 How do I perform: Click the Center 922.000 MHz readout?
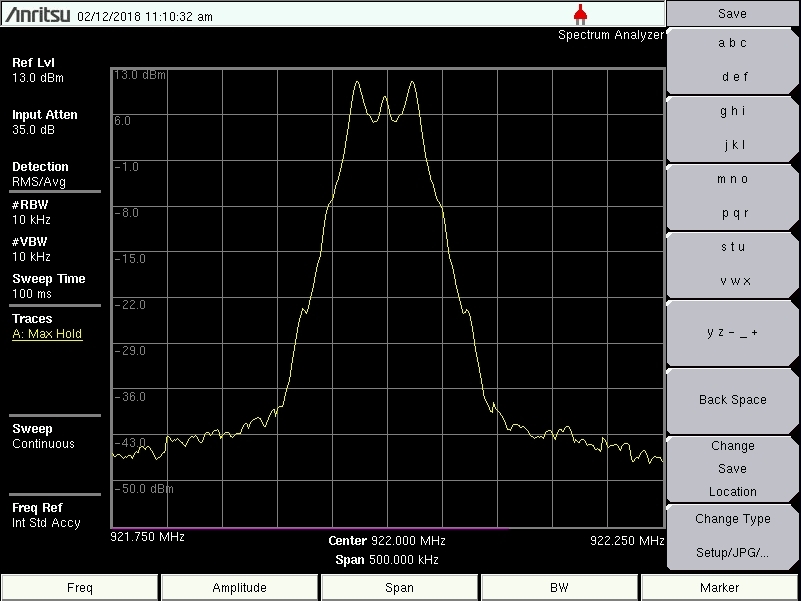[387, 541]
